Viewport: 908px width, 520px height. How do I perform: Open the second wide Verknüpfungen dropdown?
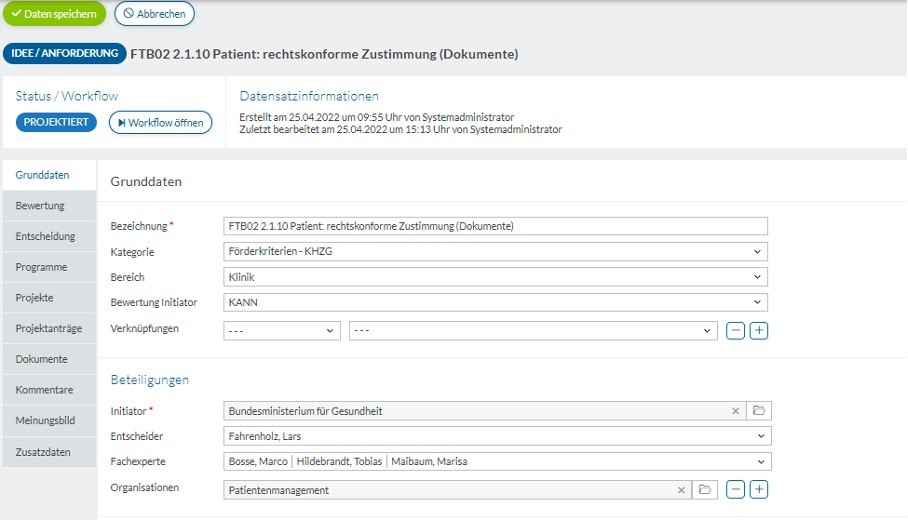click(x=533, y=331)
